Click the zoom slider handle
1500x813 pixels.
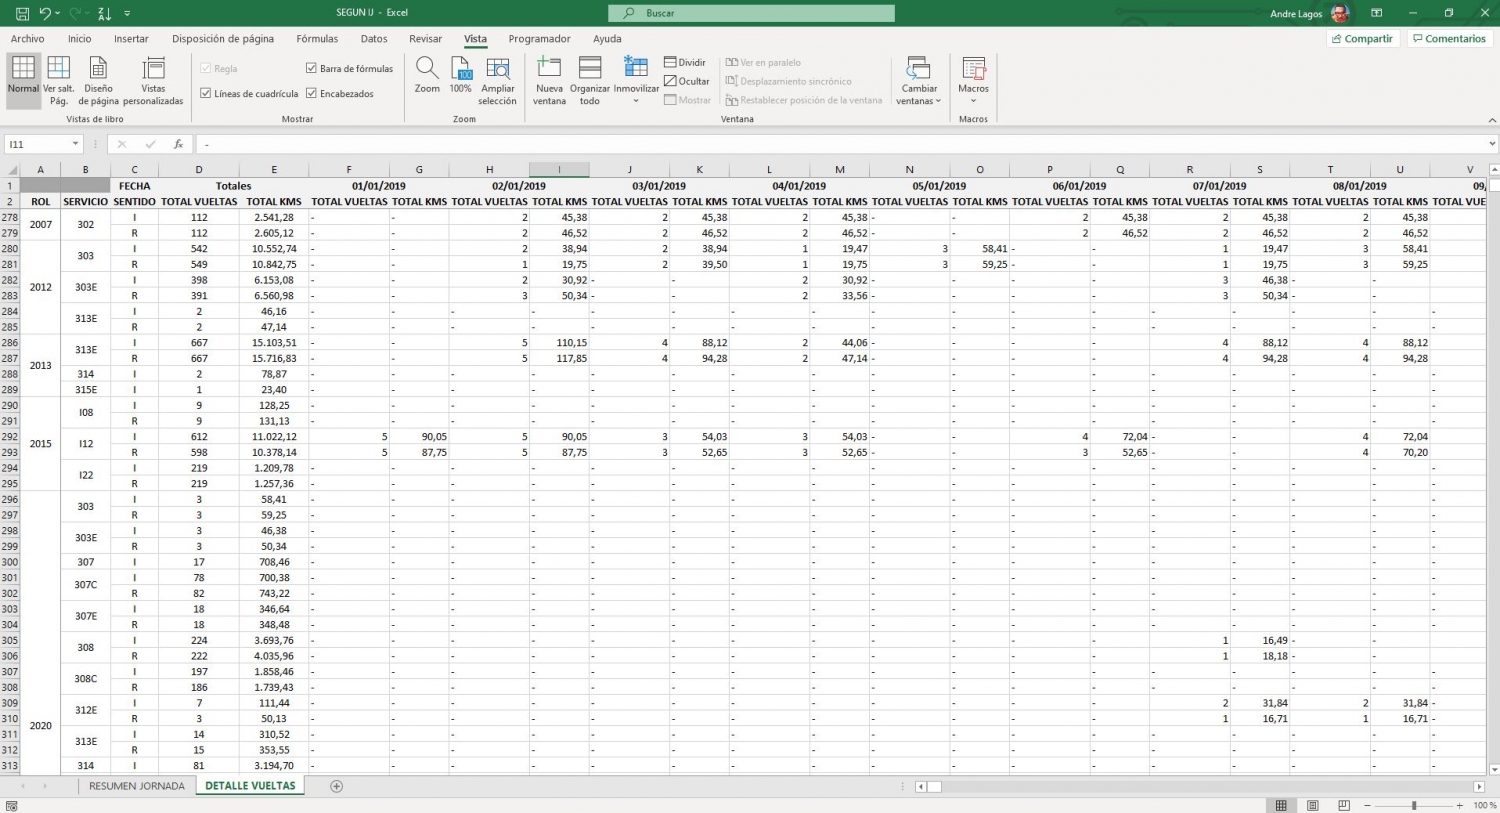coord(1414,805)
